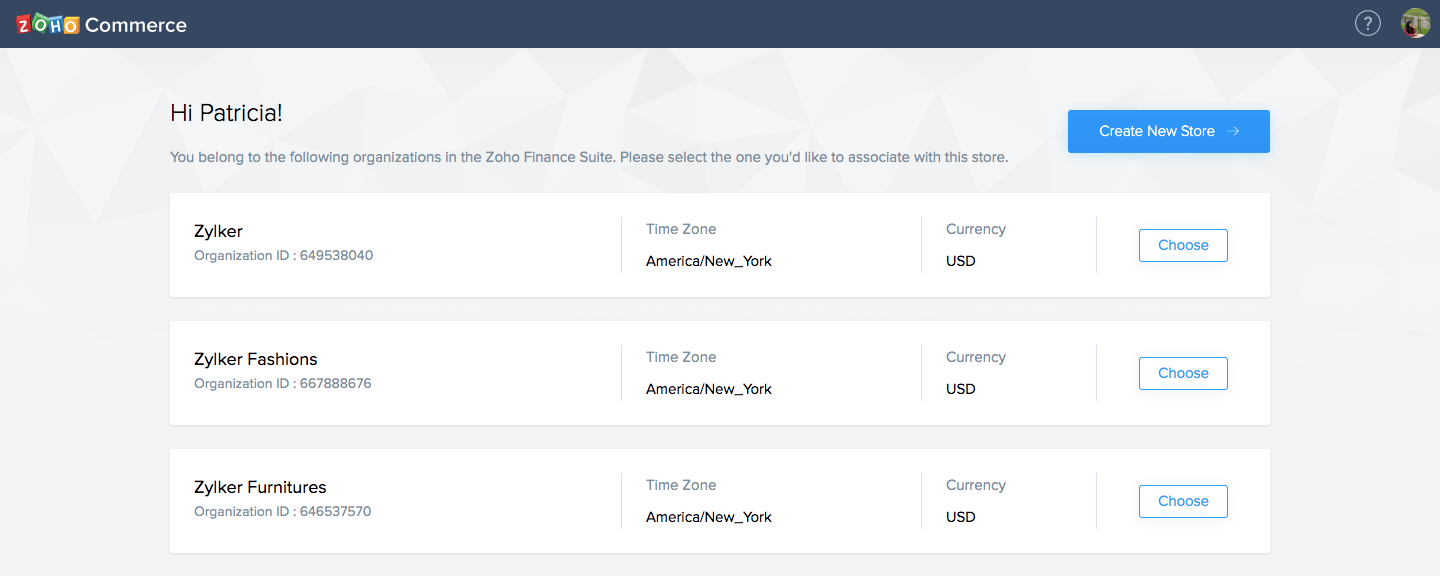Click Zylker's USD currency value
Image resolution: width=1440 pixels, height=576 pixels.
(960, 261)
